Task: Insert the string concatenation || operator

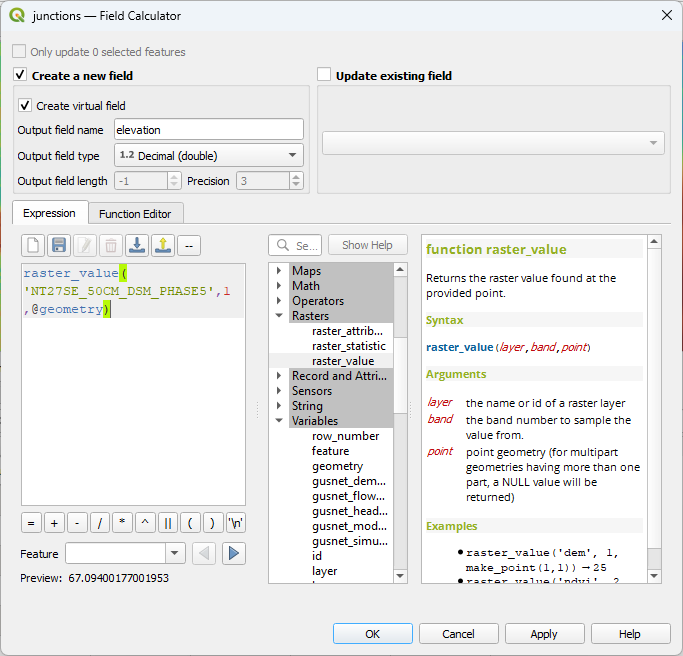Action: (x=168, y=522)
